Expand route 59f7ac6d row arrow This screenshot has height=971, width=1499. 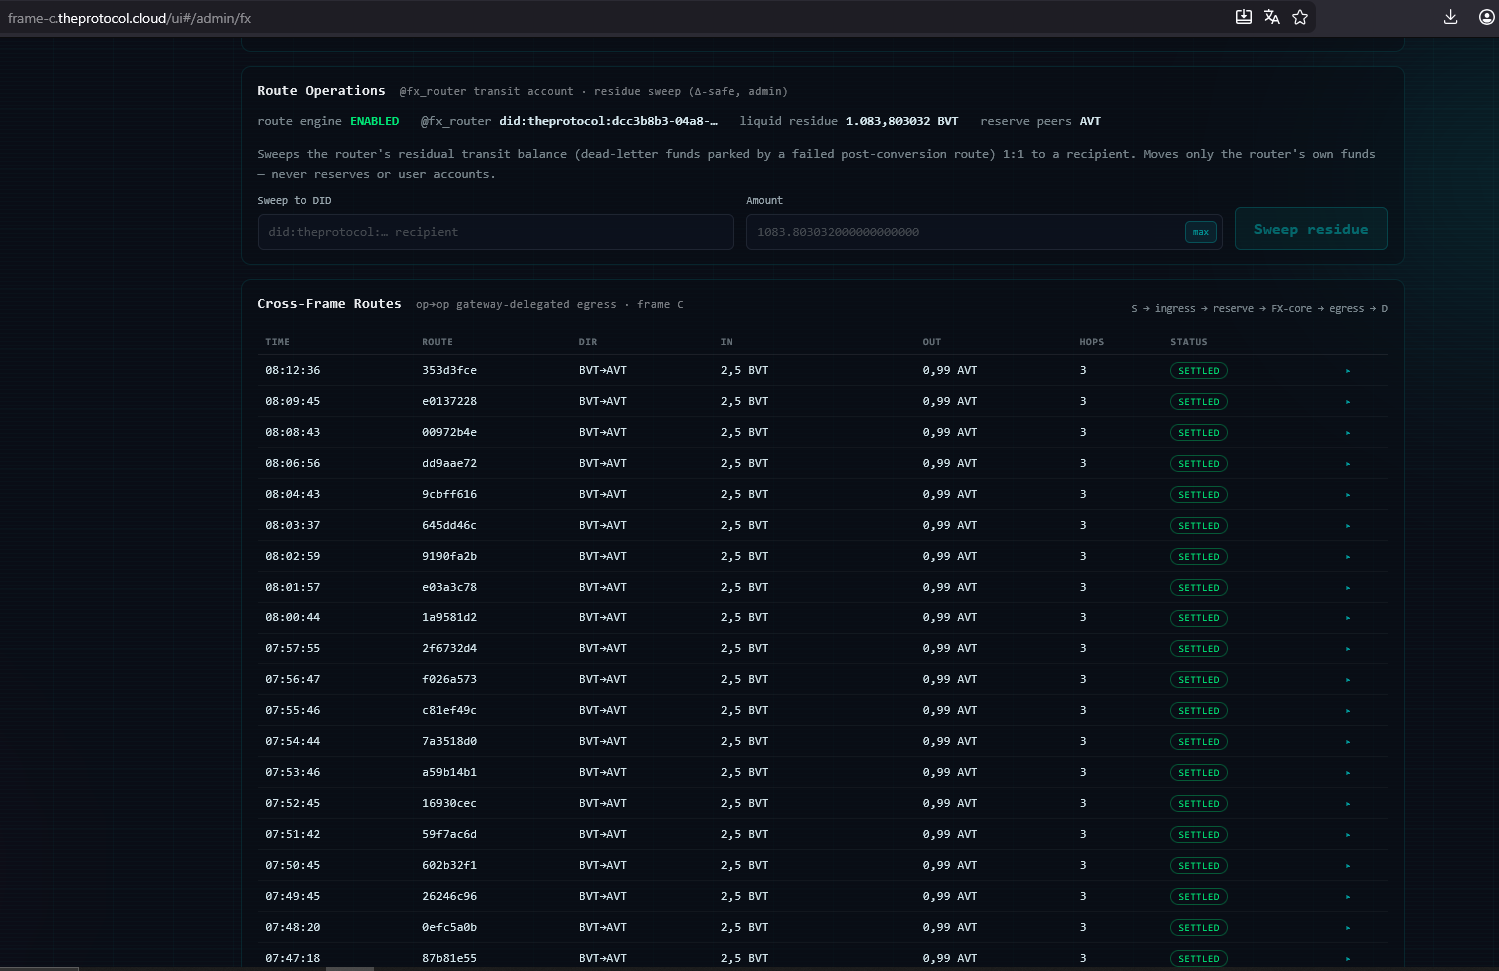(x=1348, y=835)
